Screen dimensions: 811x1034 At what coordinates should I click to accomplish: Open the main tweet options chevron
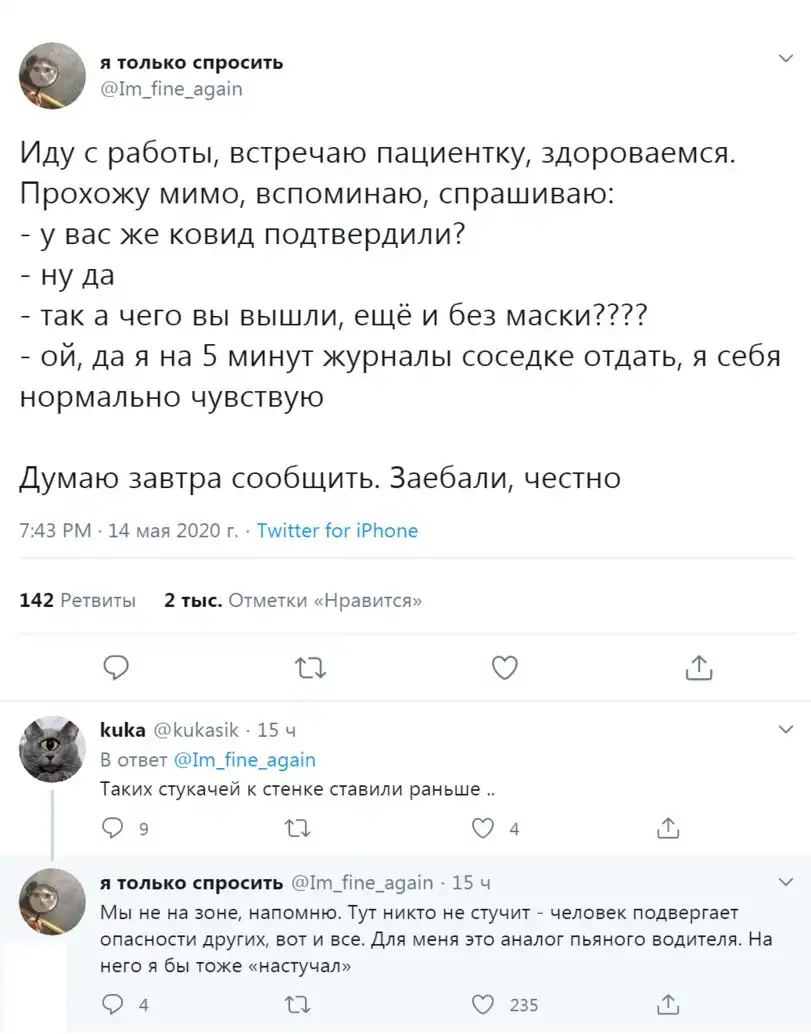pos(785,59)
